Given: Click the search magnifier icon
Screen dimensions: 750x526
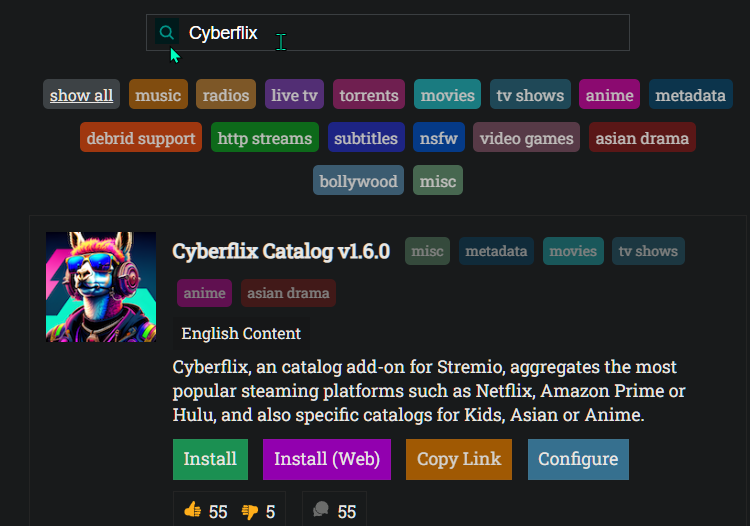Looking at the screenshot, I should (x=166, y=32).
